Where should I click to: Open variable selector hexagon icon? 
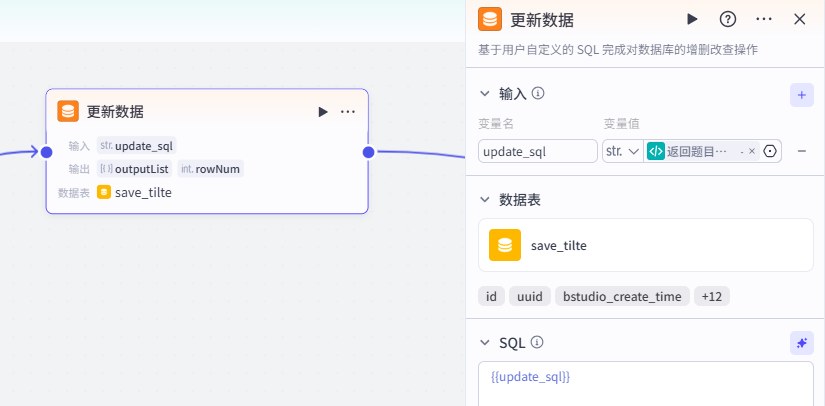click(x=770, y=151)
